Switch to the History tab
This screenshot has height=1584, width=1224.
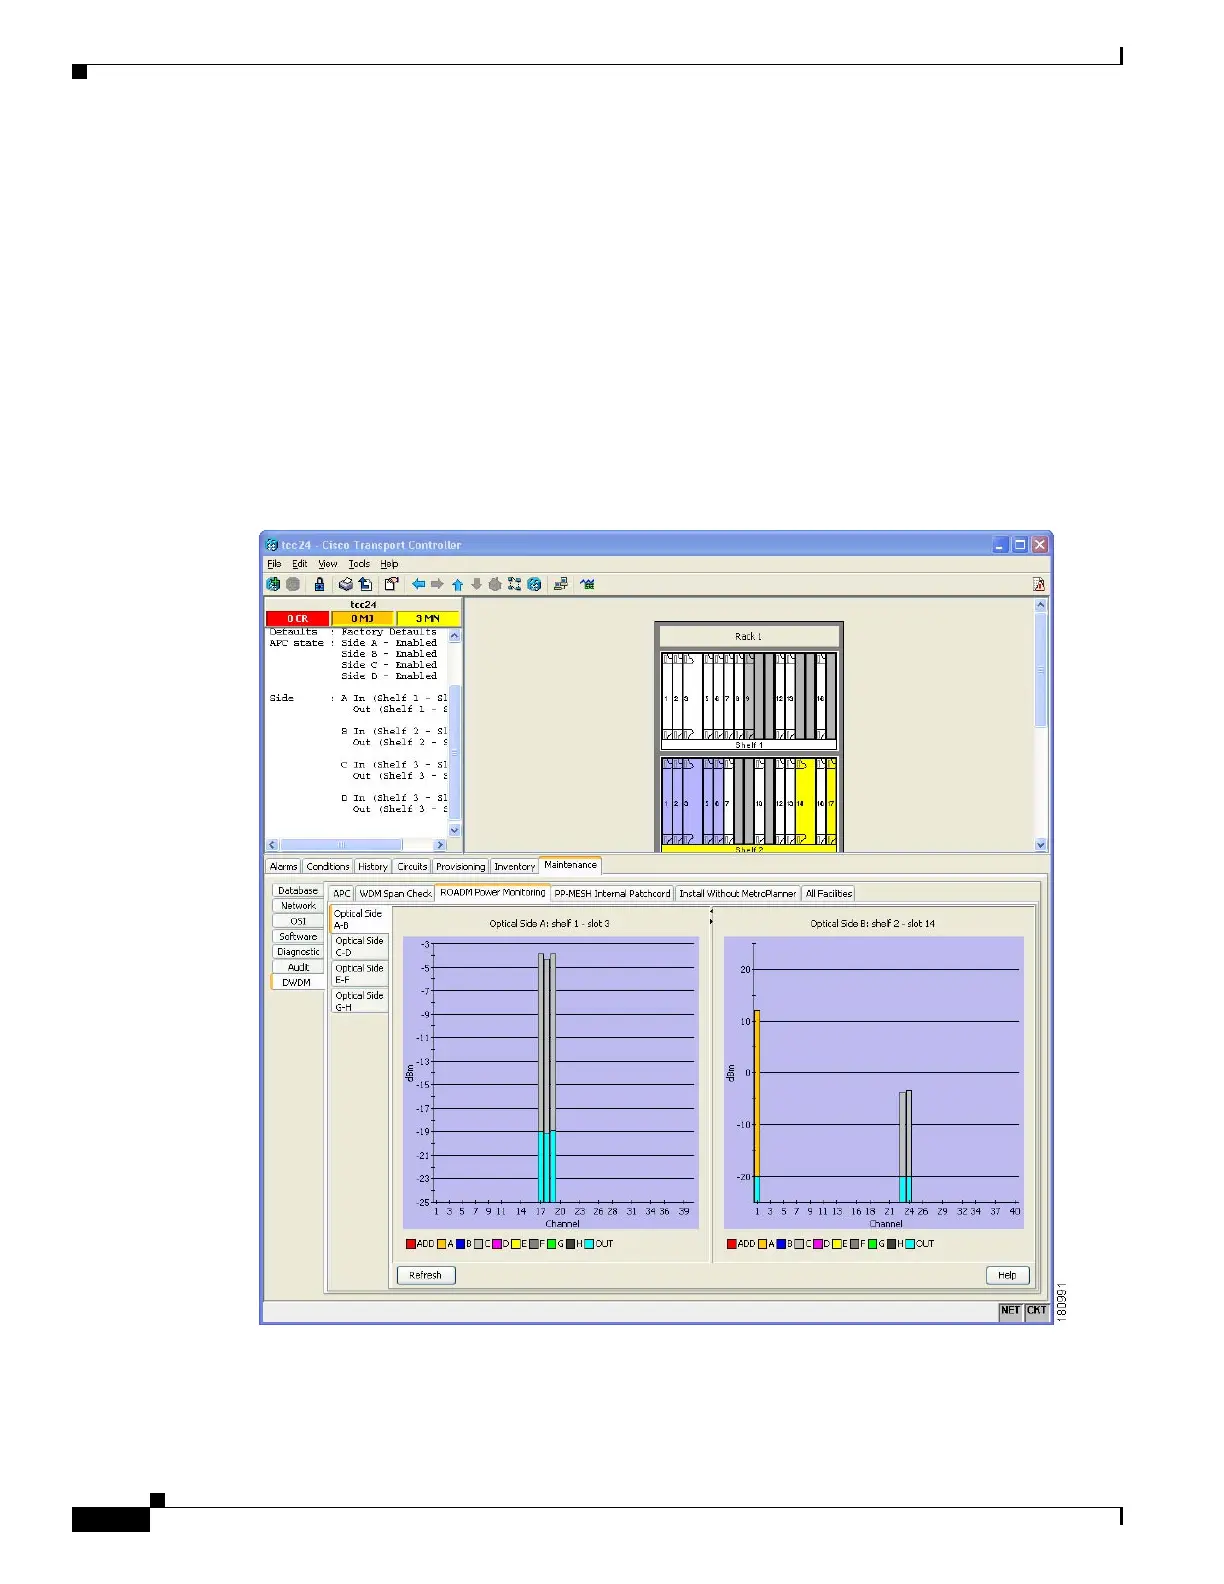point(373,867)
